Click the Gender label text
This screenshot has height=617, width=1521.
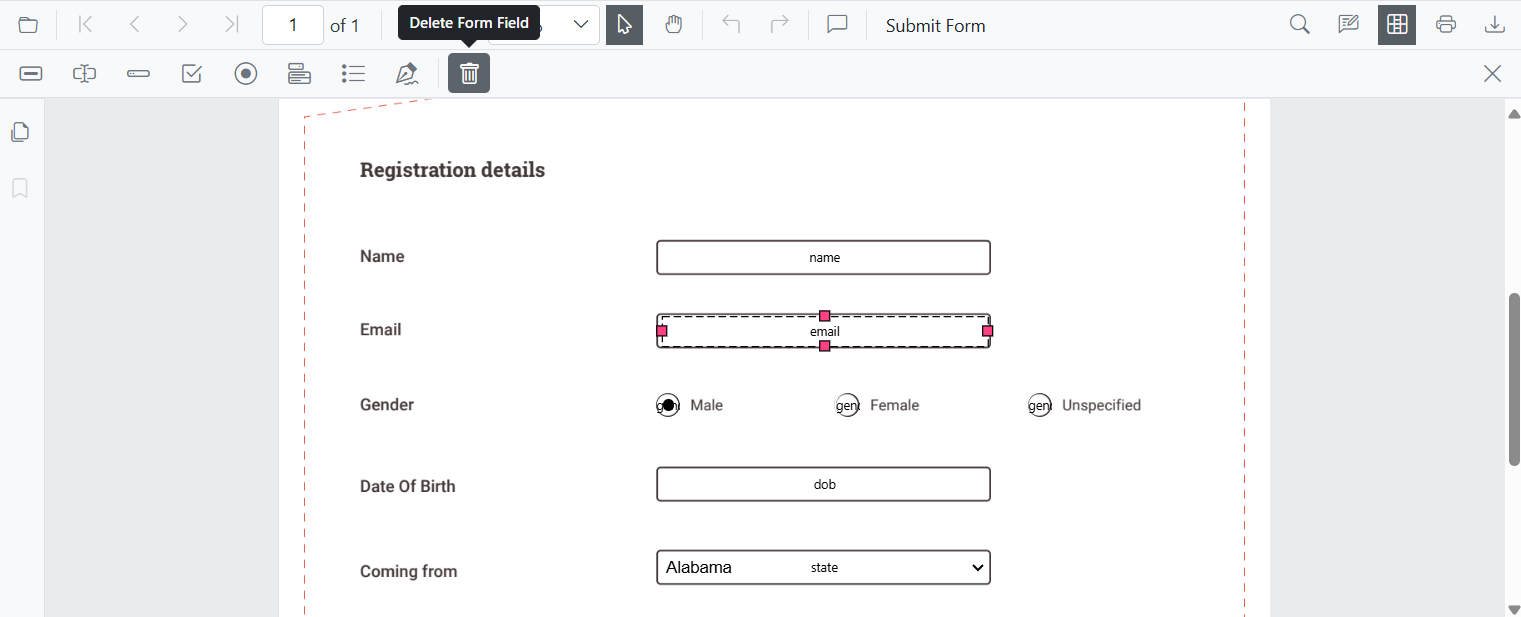[x=387, y=405]
